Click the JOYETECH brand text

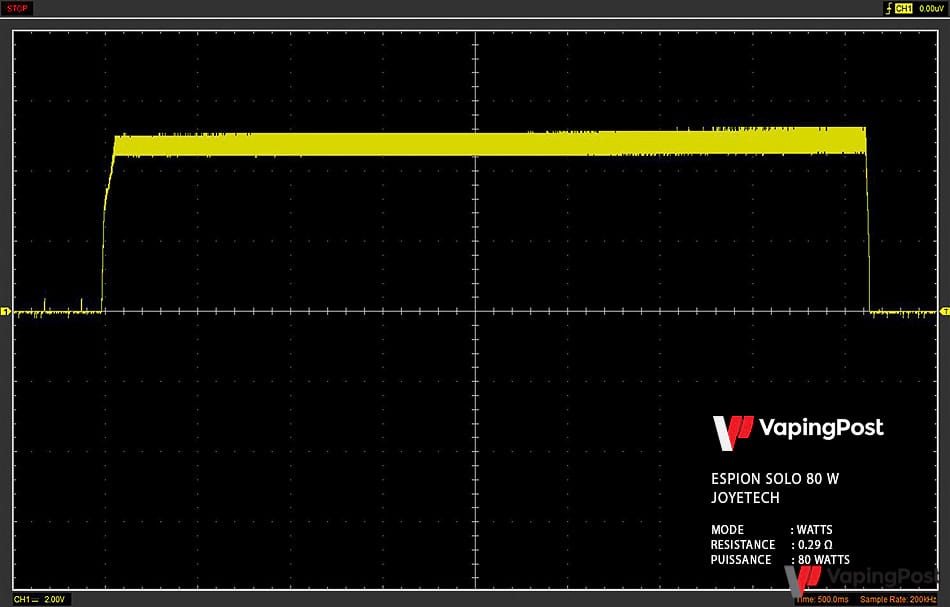pos(745,498)
